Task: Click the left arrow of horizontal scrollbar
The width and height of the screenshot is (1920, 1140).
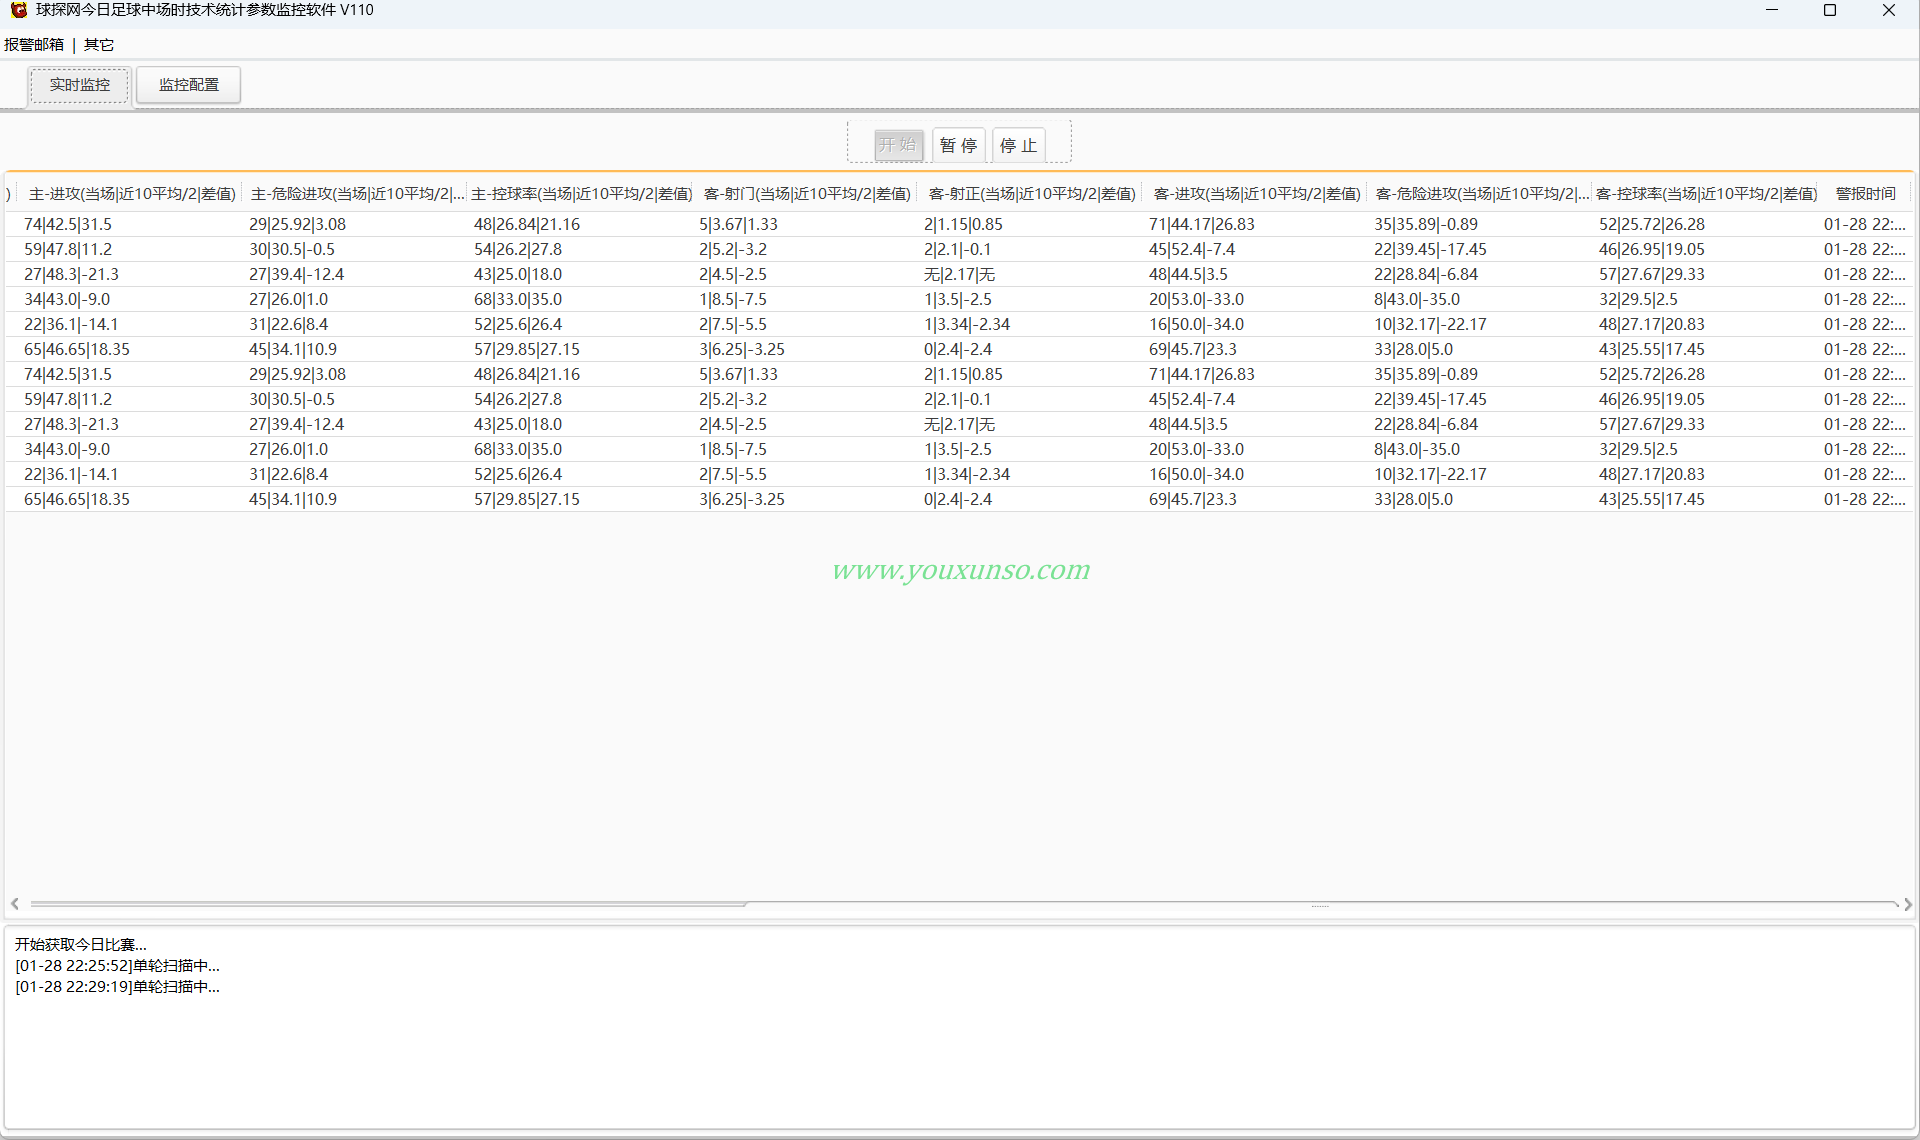Action: point(15,904)
